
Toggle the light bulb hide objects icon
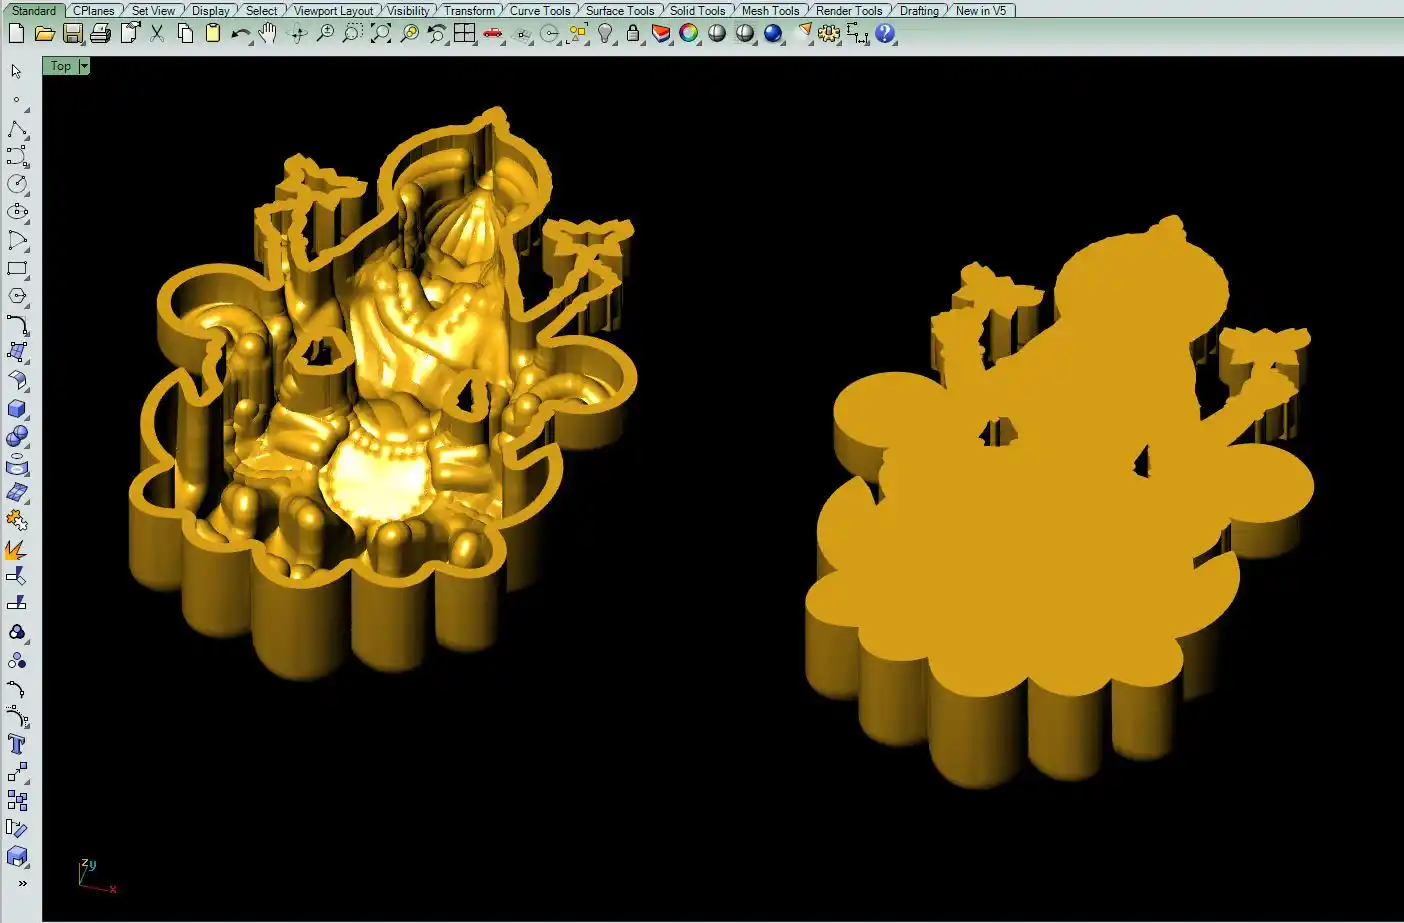(x=605, y=33)
